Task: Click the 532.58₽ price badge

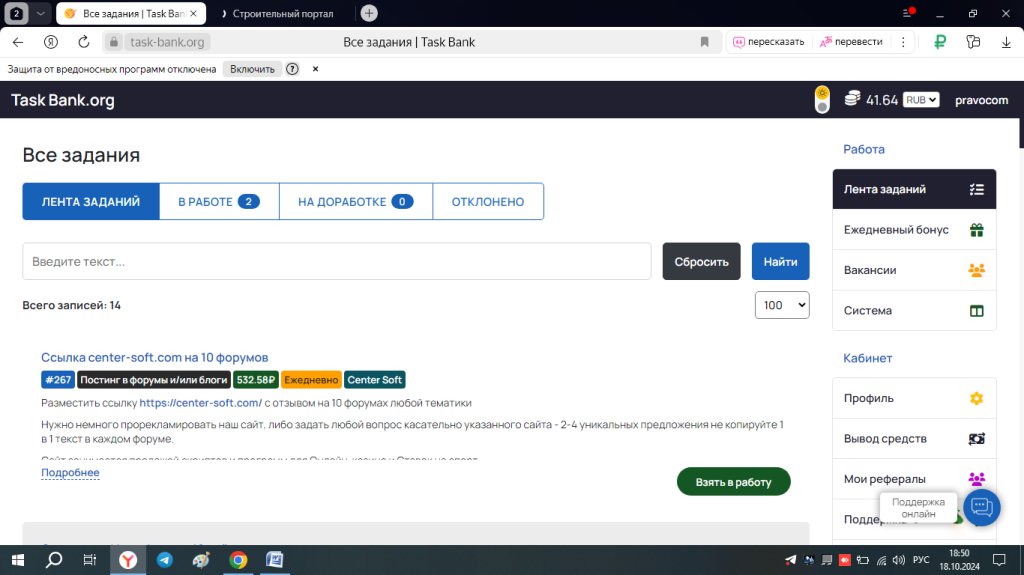Action: [256, 380]
